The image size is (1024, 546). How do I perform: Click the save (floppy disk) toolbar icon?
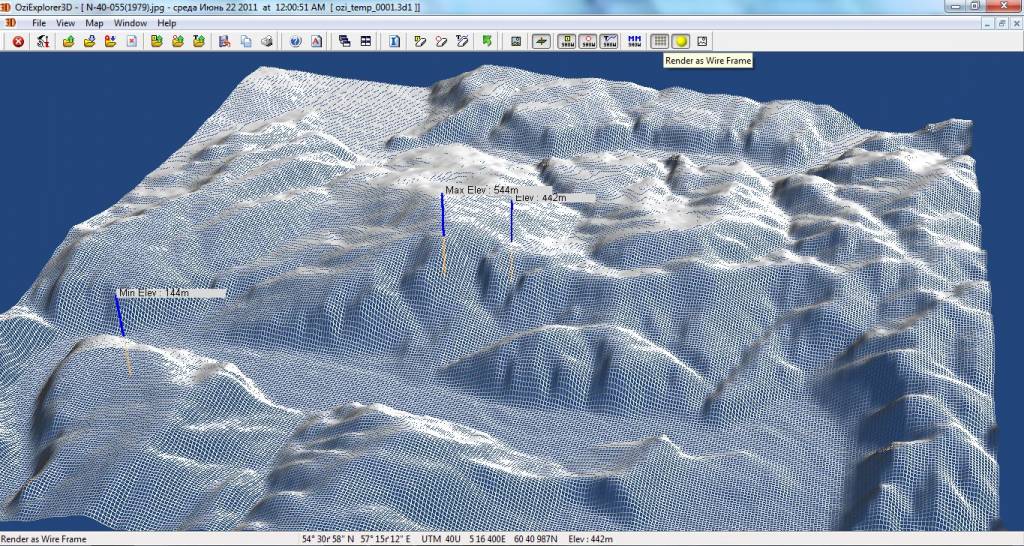pyautogui.click(x=222, y=41)
